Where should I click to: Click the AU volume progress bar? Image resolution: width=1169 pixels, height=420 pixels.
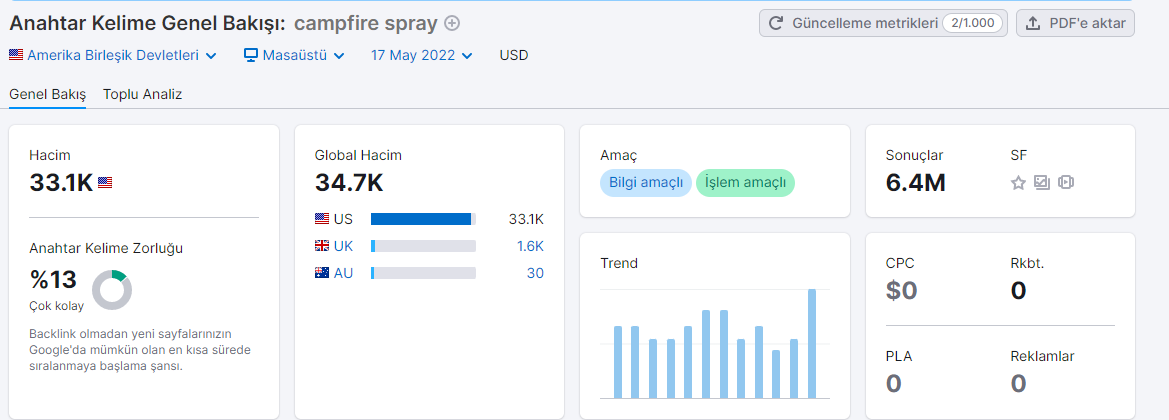coord(423,273)
